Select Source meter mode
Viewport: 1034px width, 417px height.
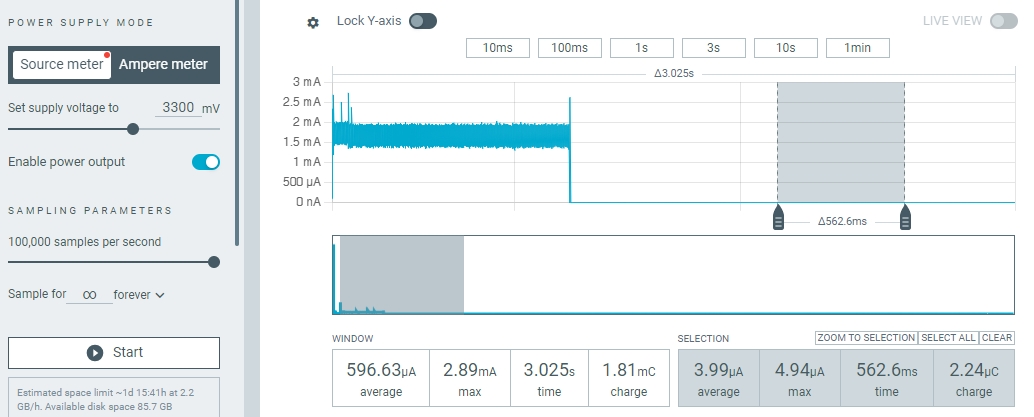62,64
